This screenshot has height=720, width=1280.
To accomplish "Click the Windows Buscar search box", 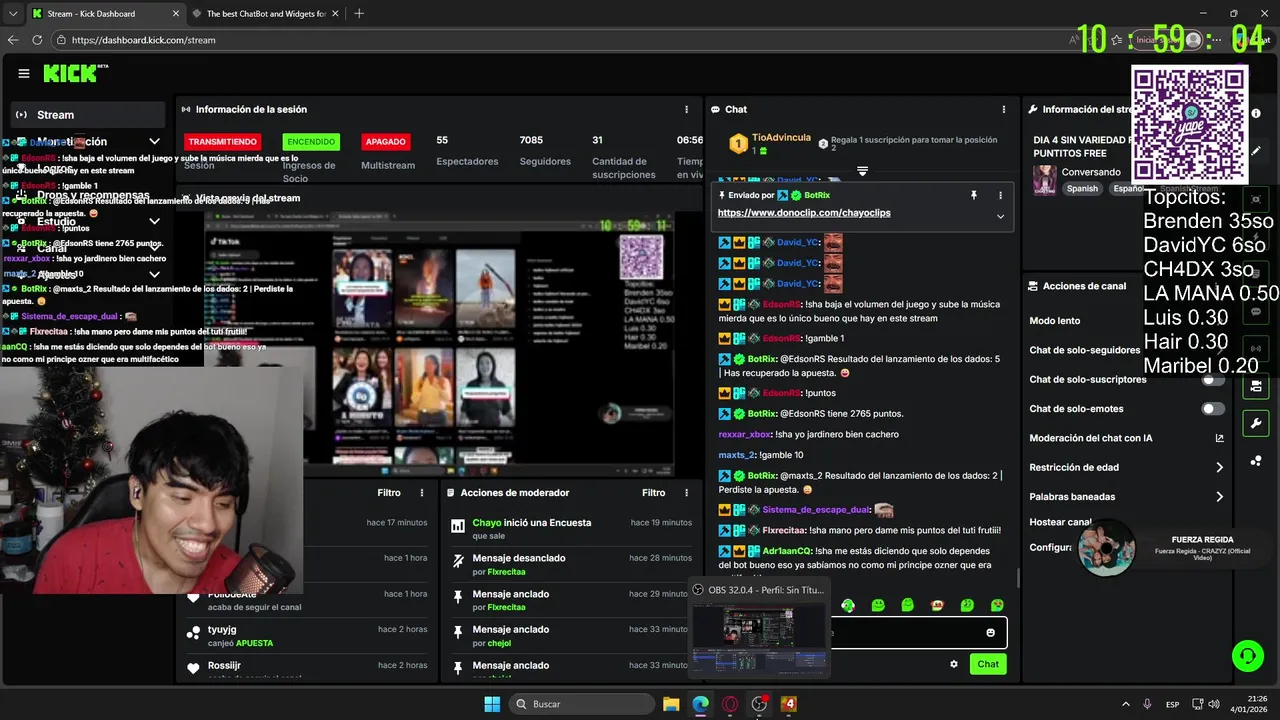I will pos(582,704).
